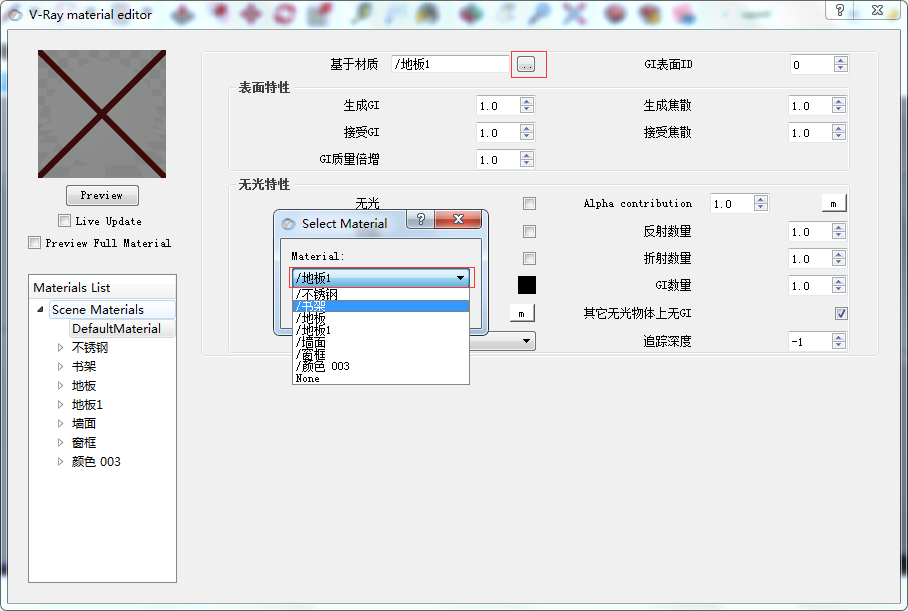
Task: Increase the 生成GI value with up arrow
Action: (x=526, y=101)
